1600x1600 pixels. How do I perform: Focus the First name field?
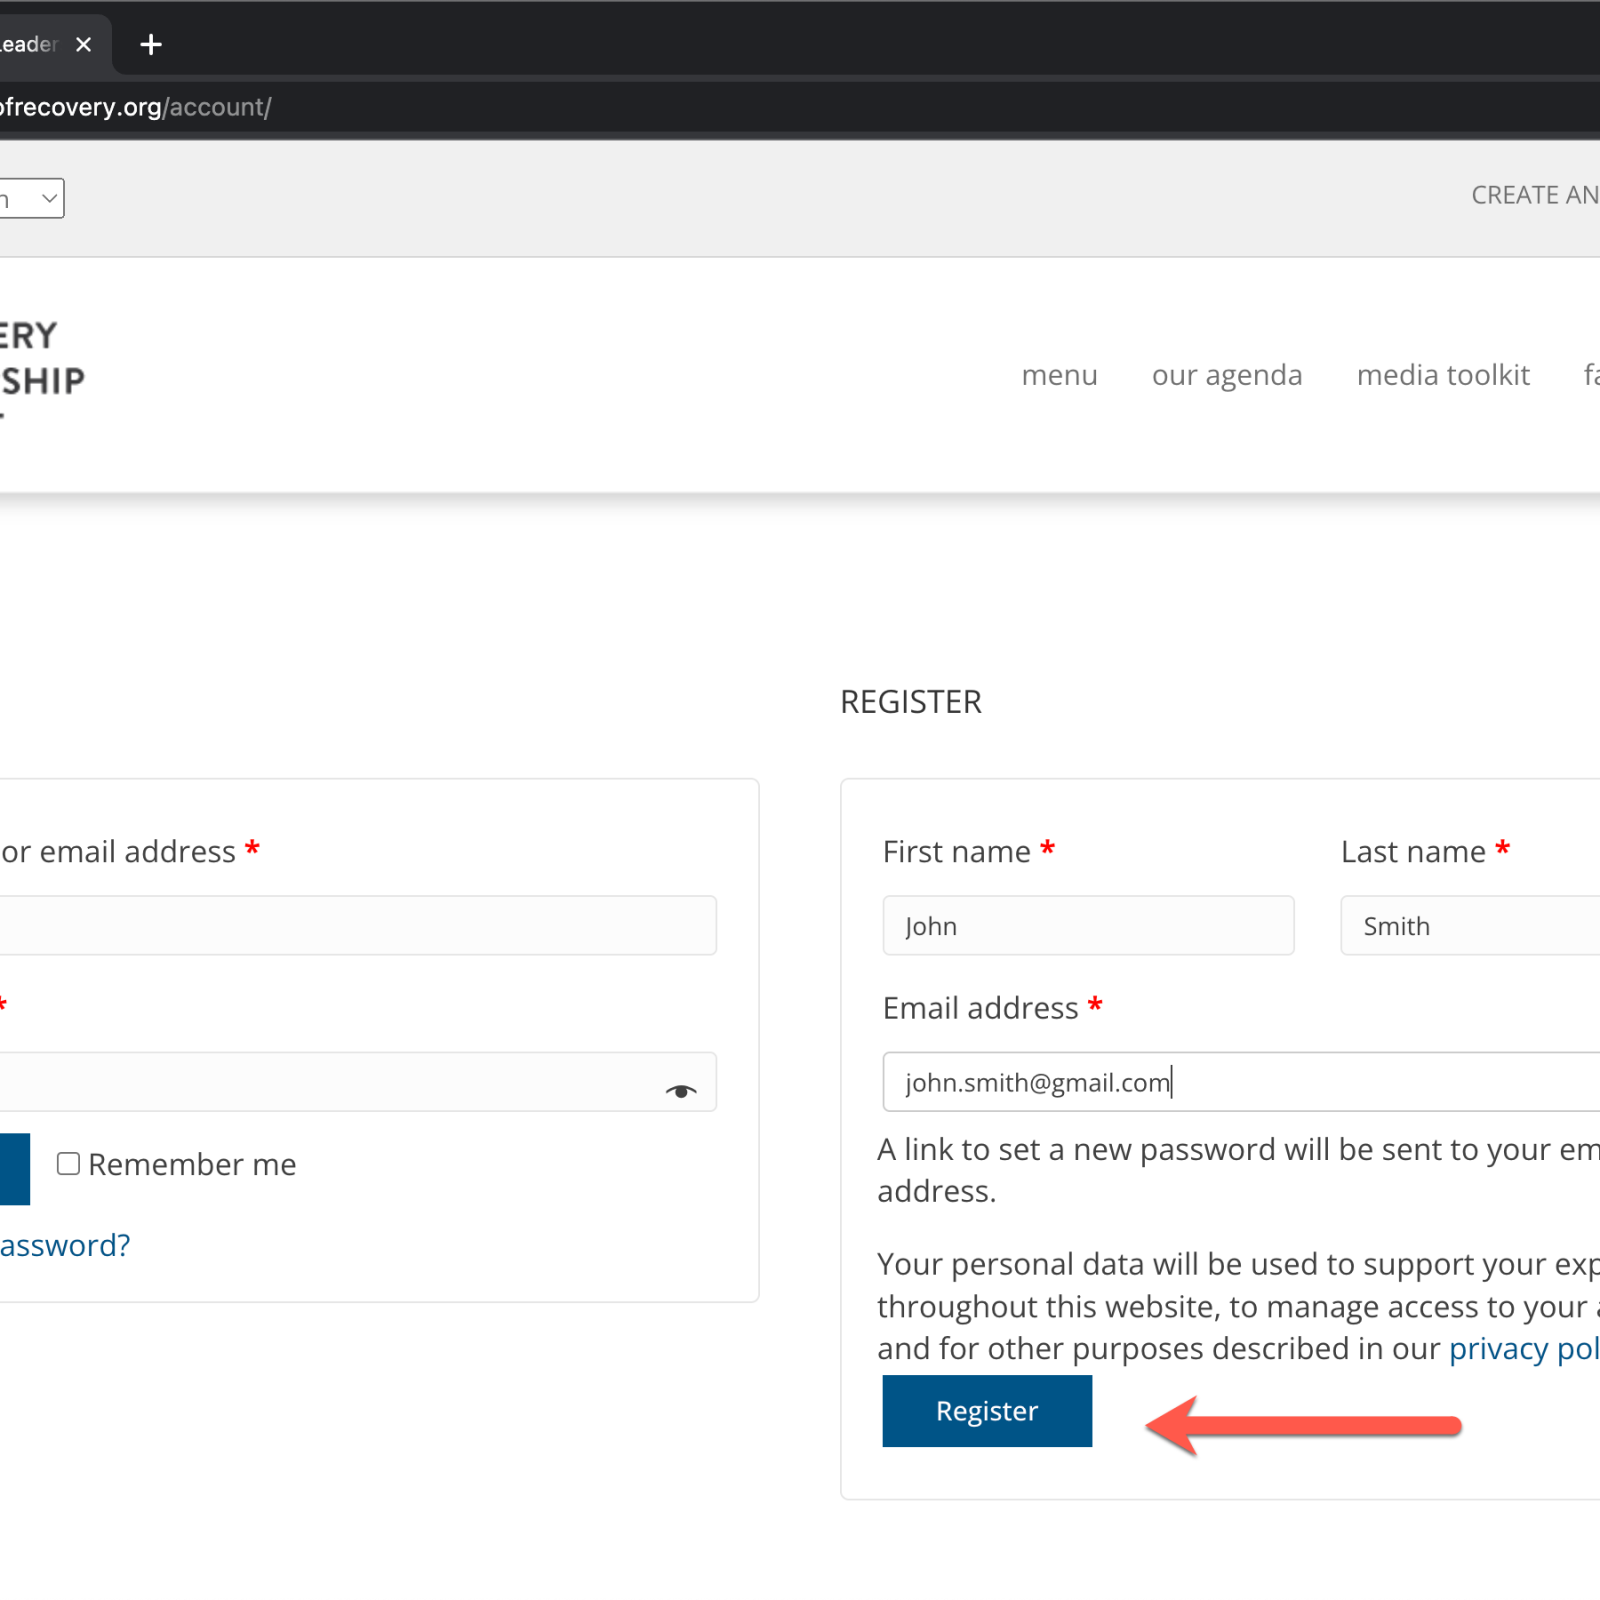[1087, 926]
